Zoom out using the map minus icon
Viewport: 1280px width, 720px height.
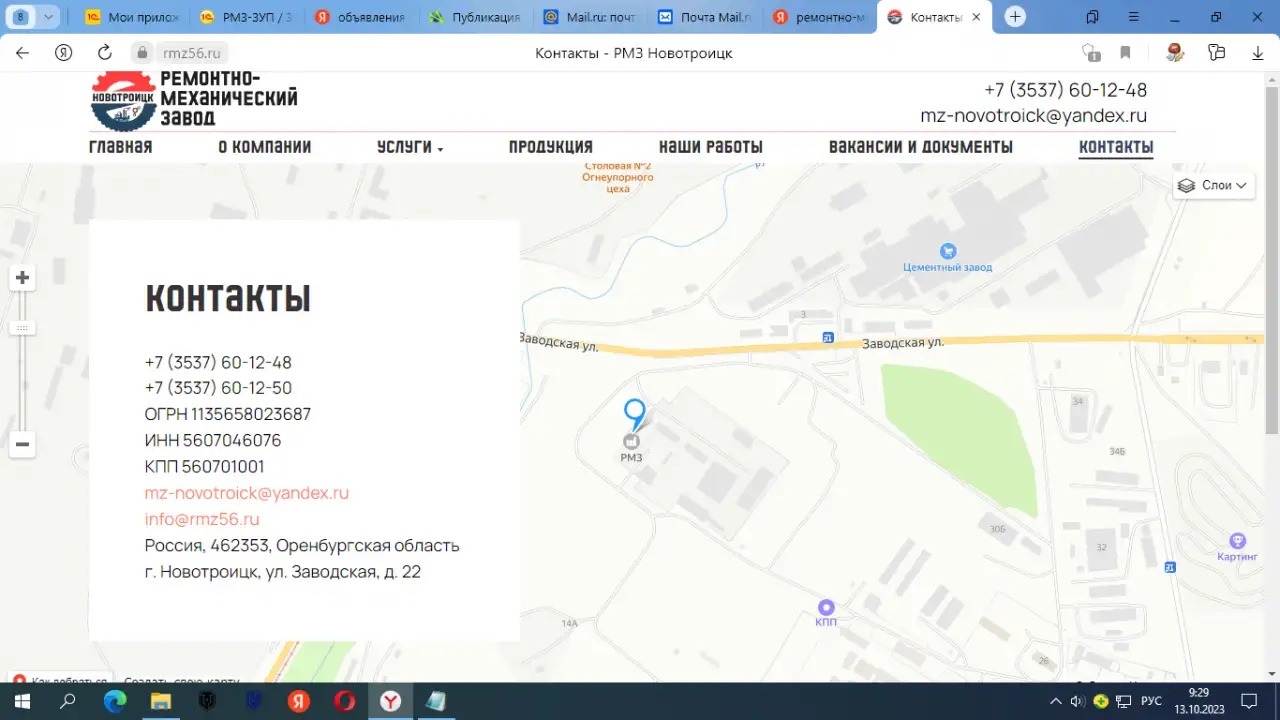click(22, 444)
